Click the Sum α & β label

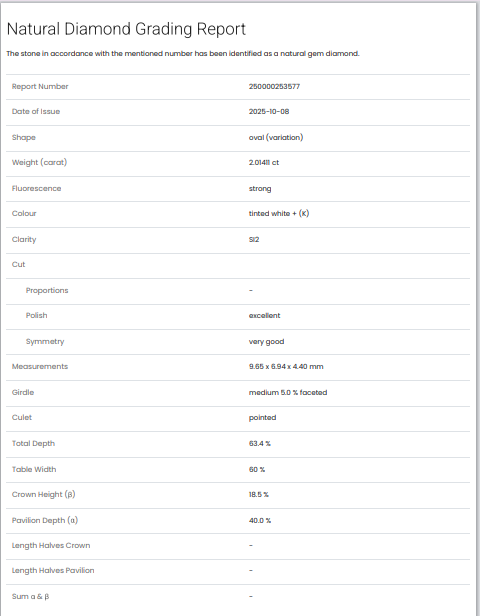point(30,597)
